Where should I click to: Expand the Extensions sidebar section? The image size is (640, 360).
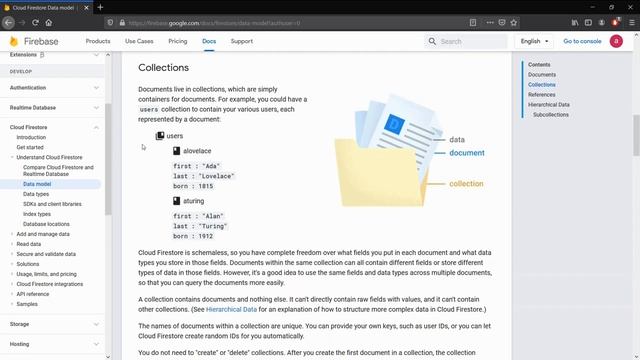[96, 55]
